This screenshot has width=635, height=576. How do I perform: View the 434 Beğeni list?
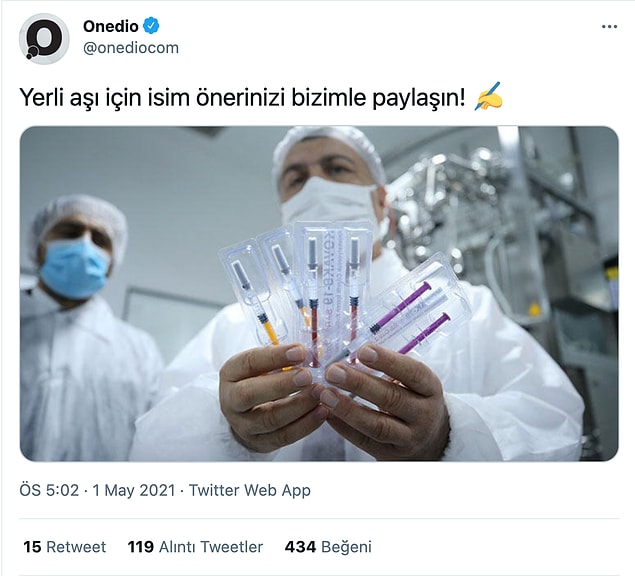[x=328, y=547]
